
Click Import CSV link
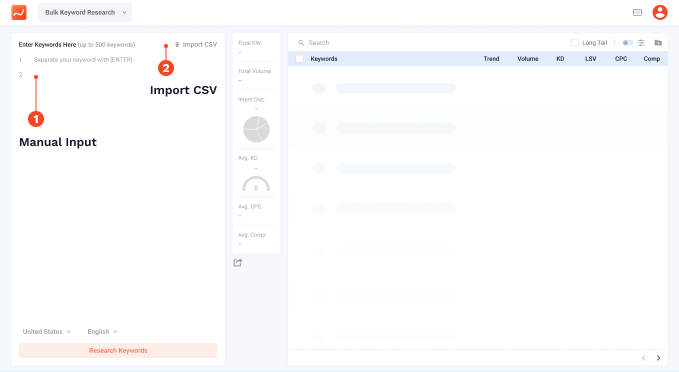pos(196,45)
